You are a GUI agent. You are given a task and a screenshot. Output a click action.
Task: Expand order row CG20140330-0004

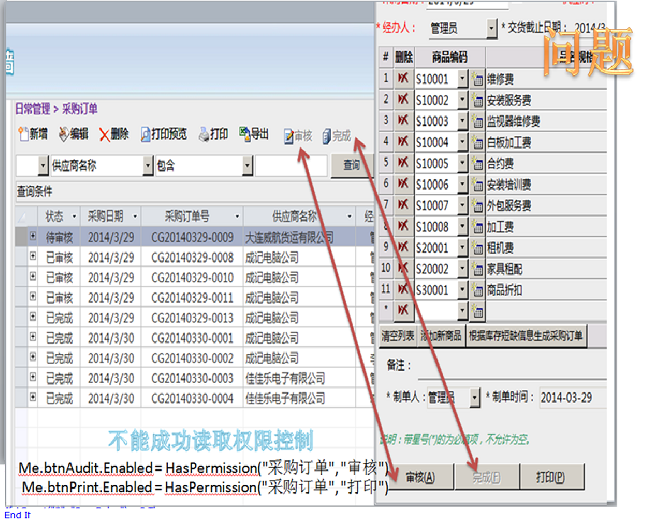pyautogui.click(x=33, y=397)
